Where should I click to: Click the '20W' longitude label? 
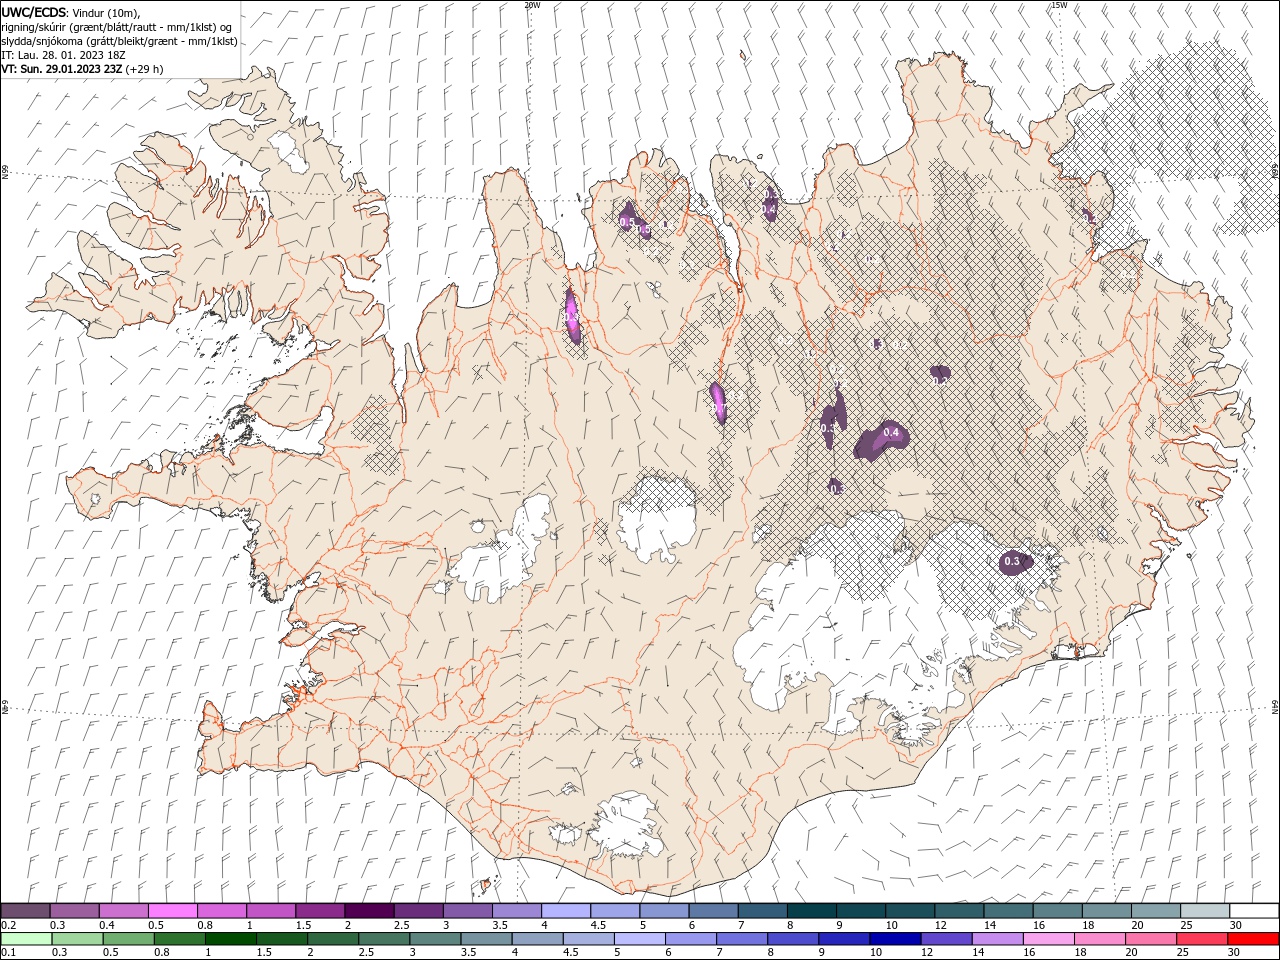tap(532, 5)
